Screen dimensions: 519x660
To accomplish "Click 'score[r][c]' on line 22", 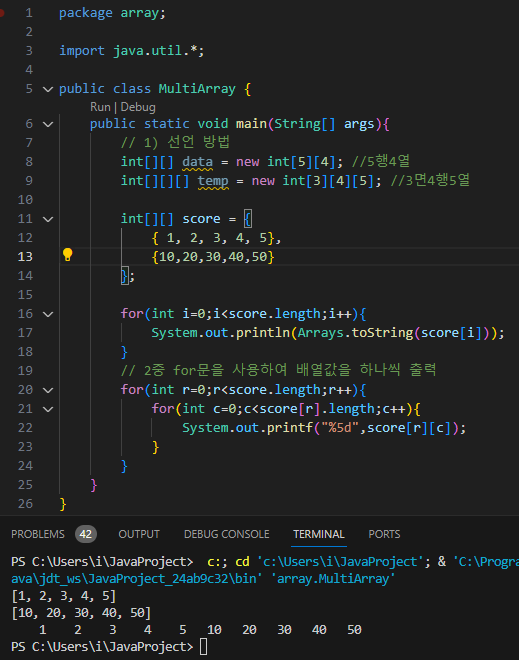I will coord(412,428).
